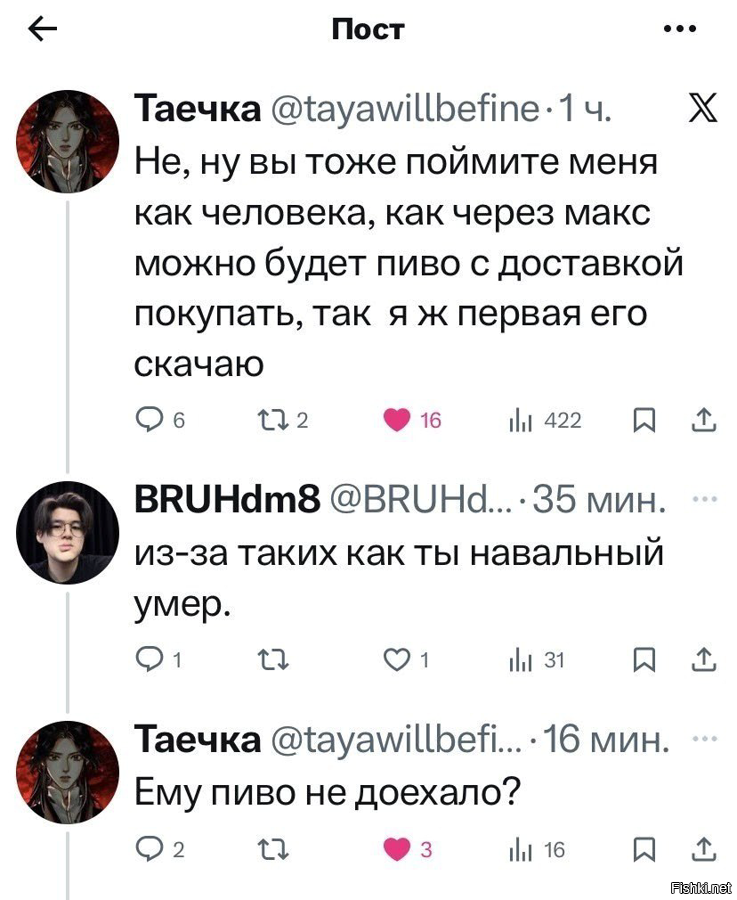
Task: Open the BRUHdm8 username link
Action: click(x=228, y=499)
